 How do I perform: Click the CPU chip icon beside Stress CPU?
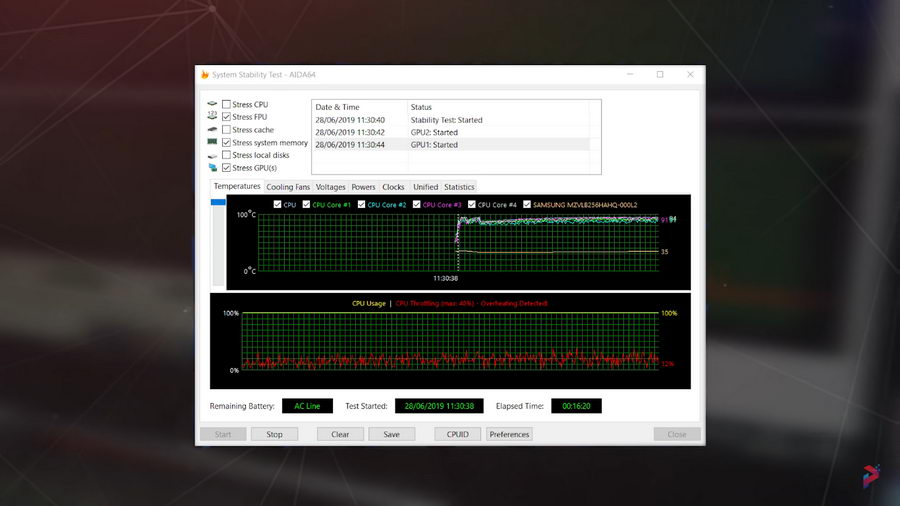click(x=212, y=104)
